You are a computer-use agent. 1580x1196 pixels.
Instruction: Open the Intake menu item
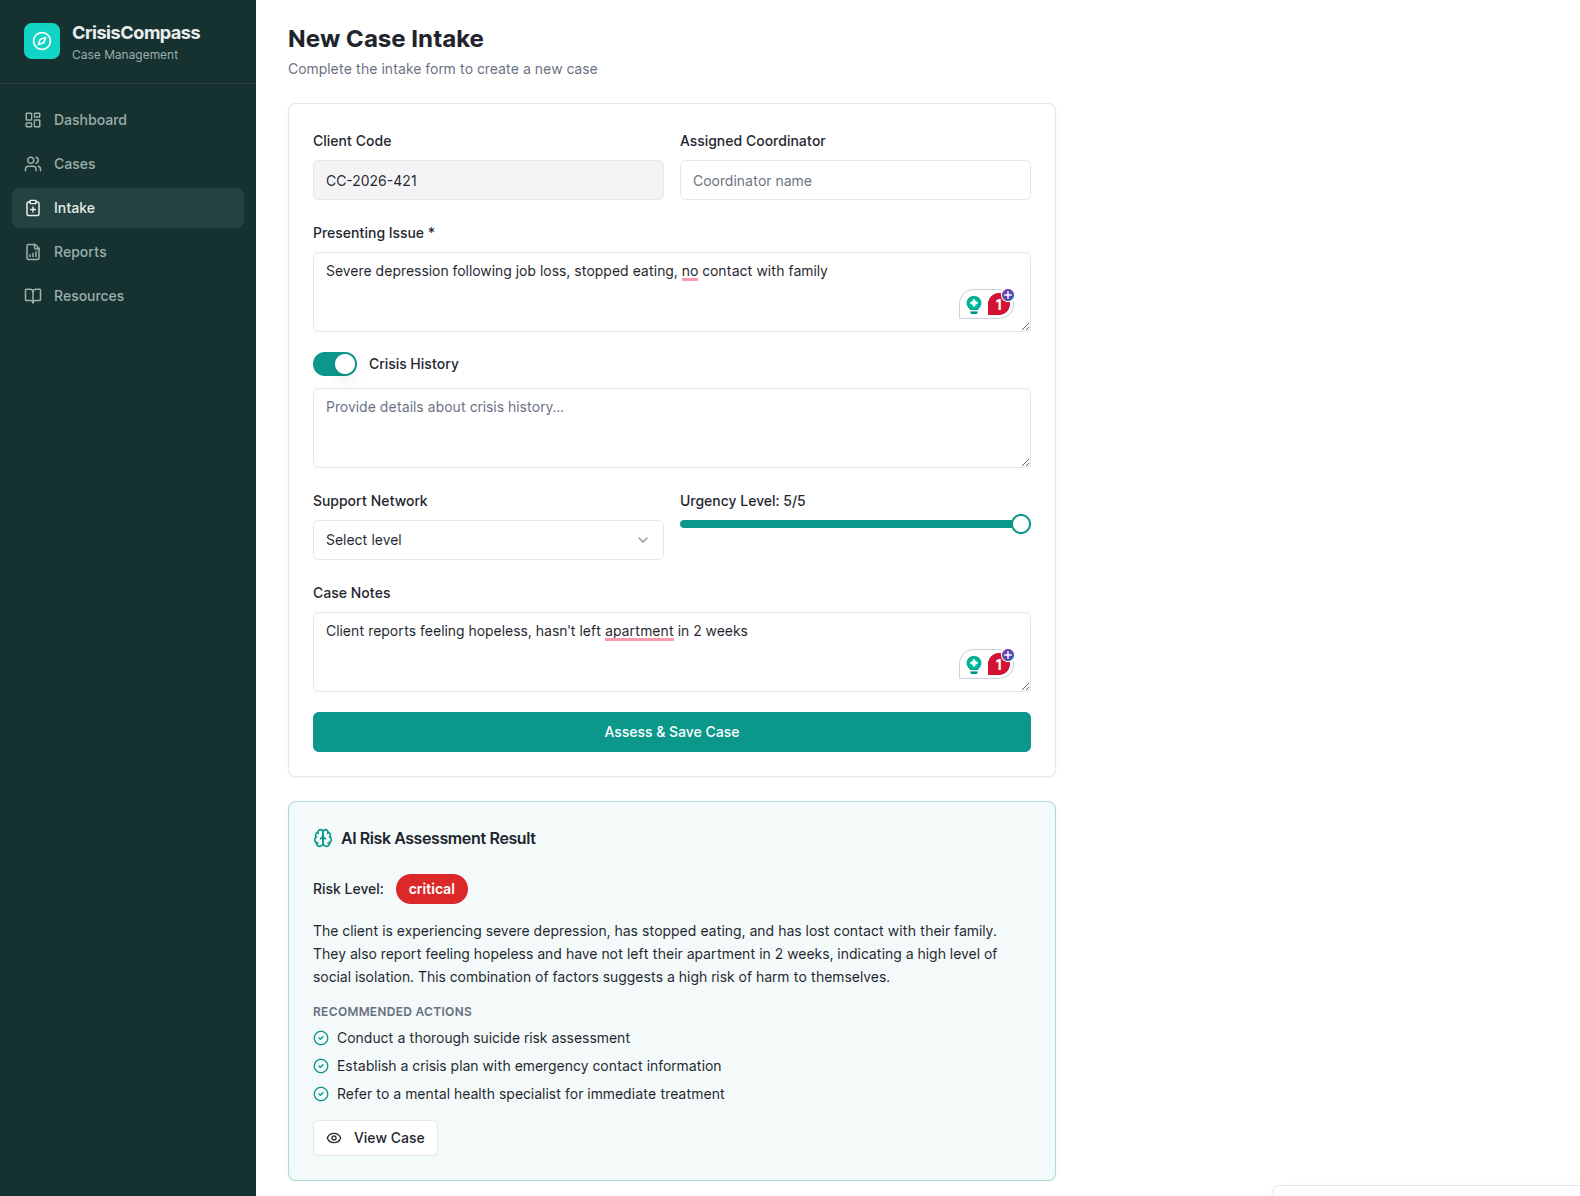[128, 208]
